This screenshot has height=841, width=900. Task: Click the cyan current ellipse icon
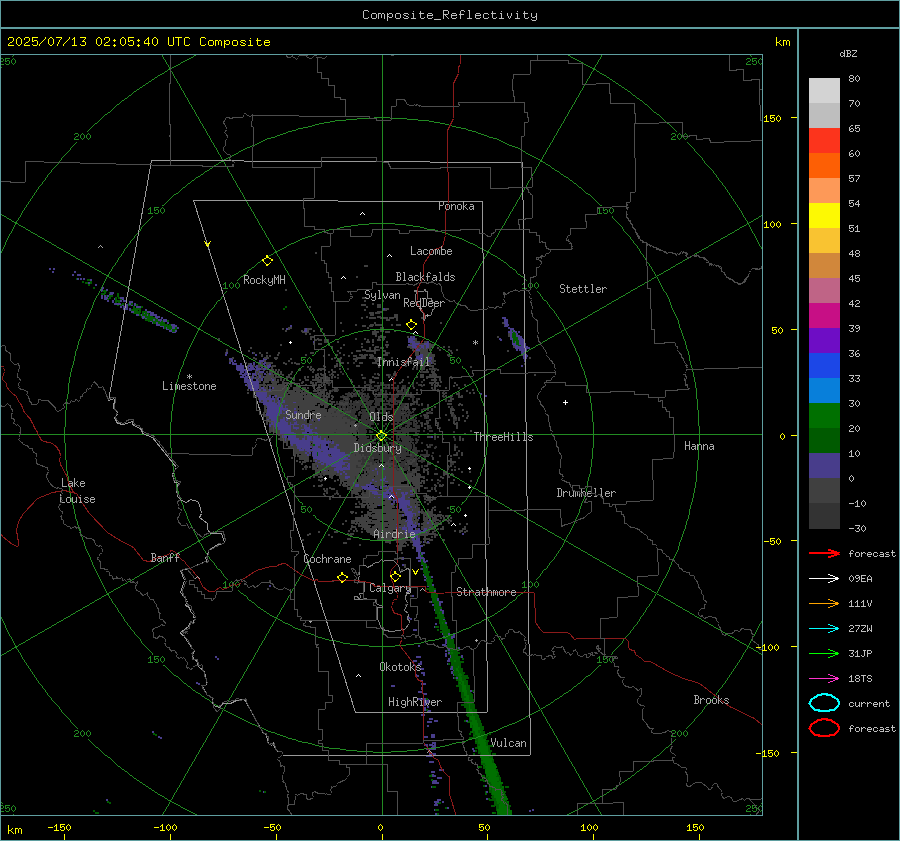coord(824,703)
